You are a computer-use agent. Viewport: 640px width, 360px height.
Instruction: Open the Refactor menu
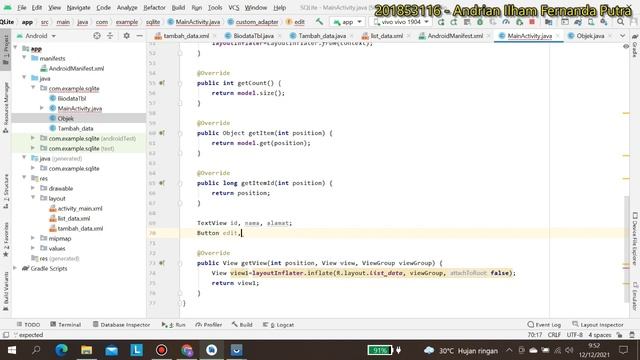[x=154, y=8]
